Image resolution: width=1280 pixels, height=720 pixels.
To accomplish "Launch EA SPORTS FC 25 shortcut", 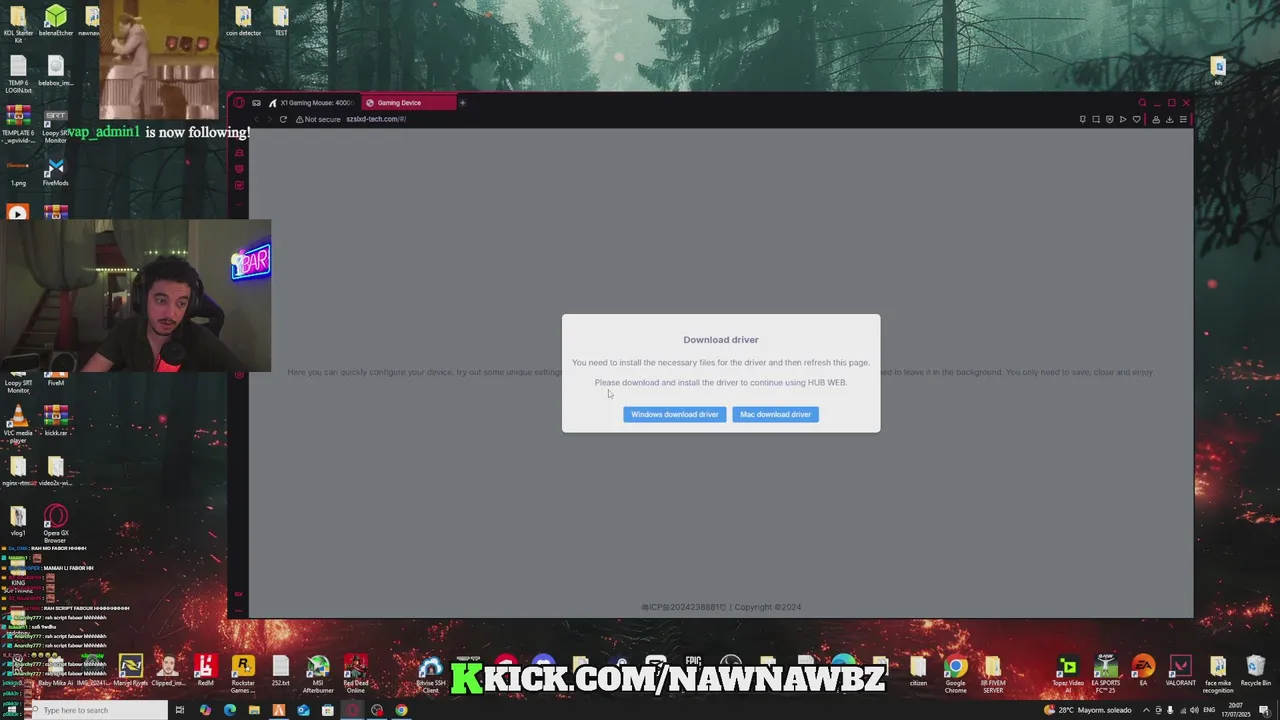I will point(1106,674).
